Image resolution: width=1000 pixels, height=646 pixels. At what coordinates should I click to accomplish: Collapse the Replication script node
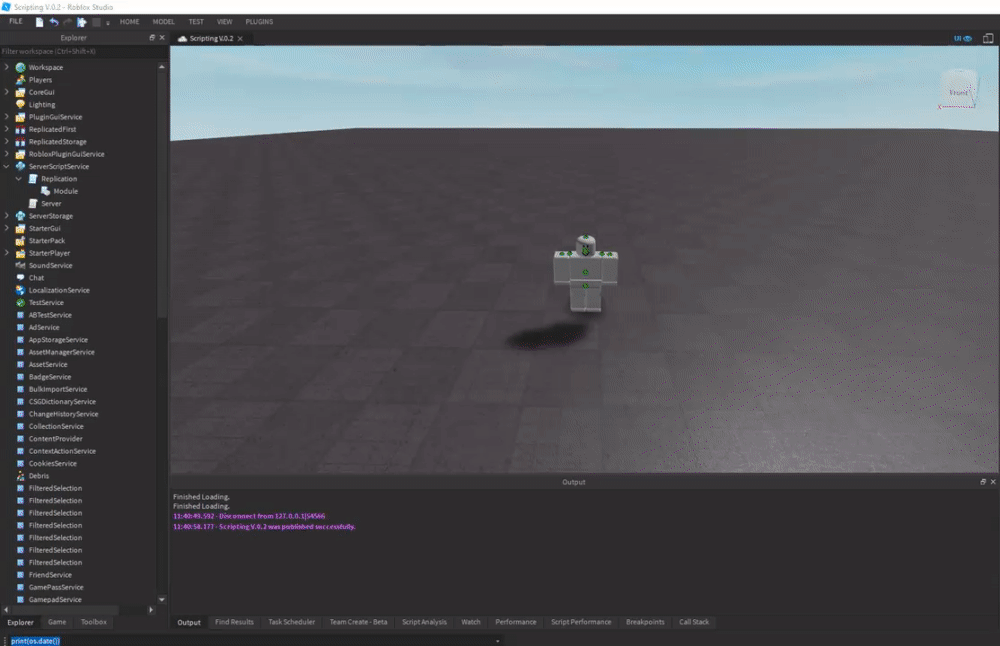pos(18,179)
